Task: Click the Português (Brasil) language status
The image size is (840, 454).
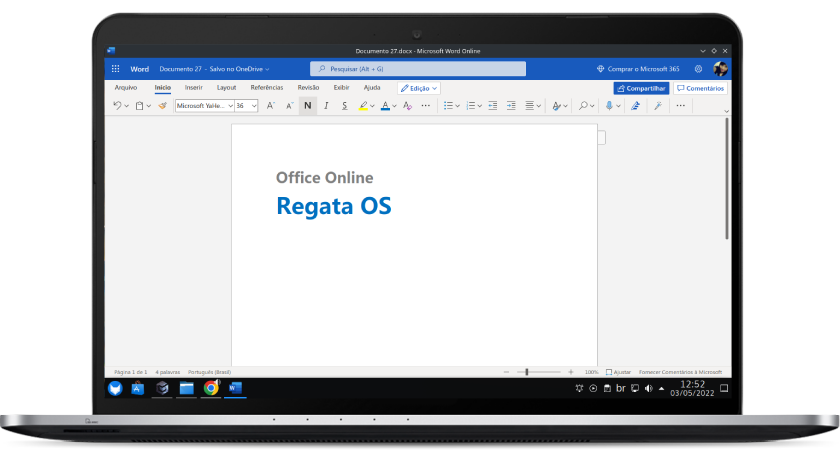Action: (x=209, y=372)
